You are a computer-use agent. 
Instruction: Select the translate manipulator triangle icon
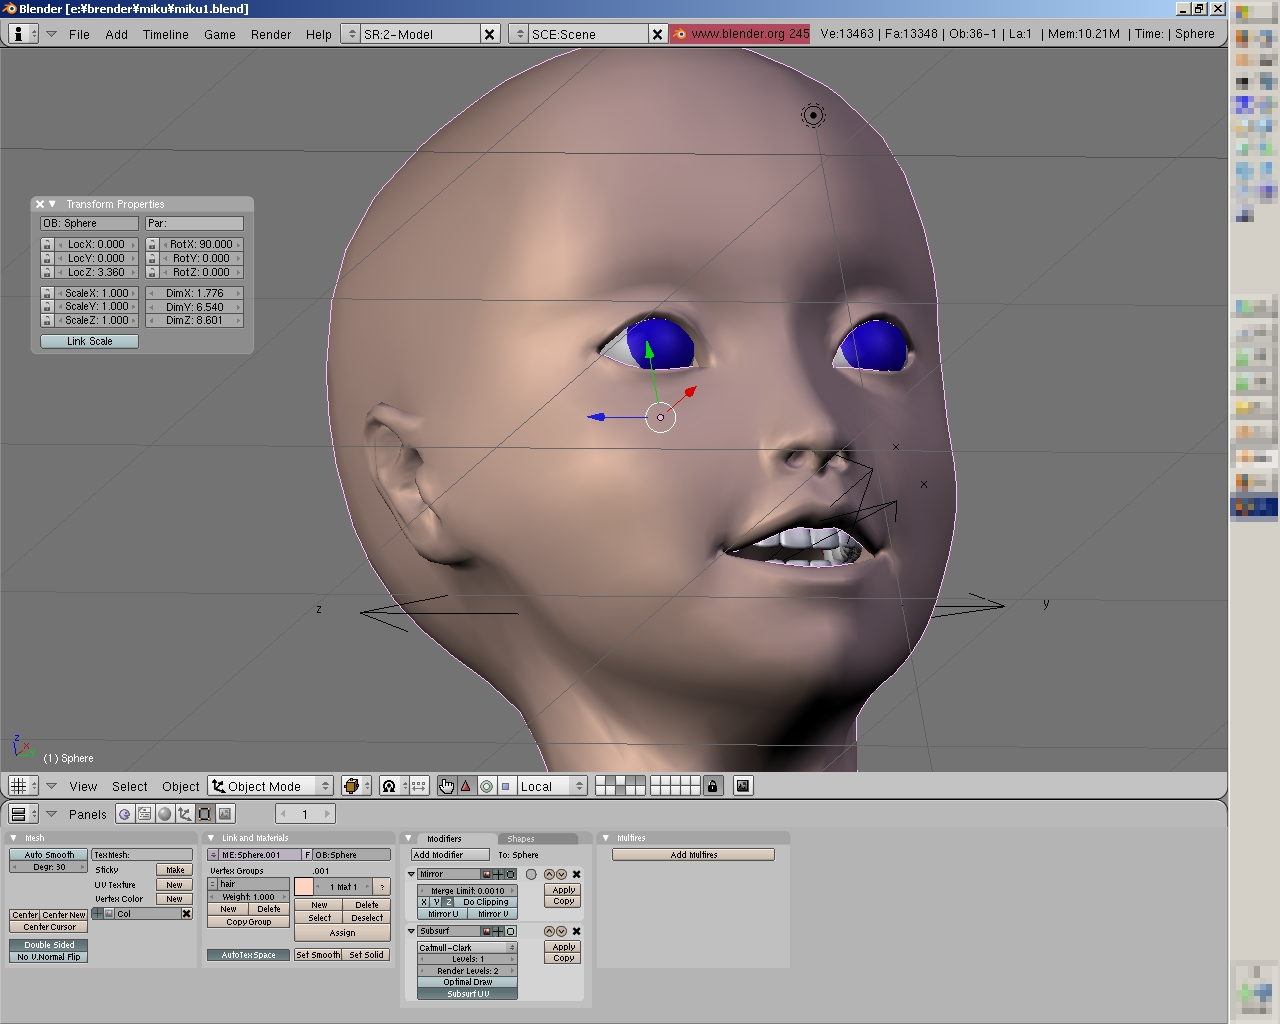pos(466,786)
